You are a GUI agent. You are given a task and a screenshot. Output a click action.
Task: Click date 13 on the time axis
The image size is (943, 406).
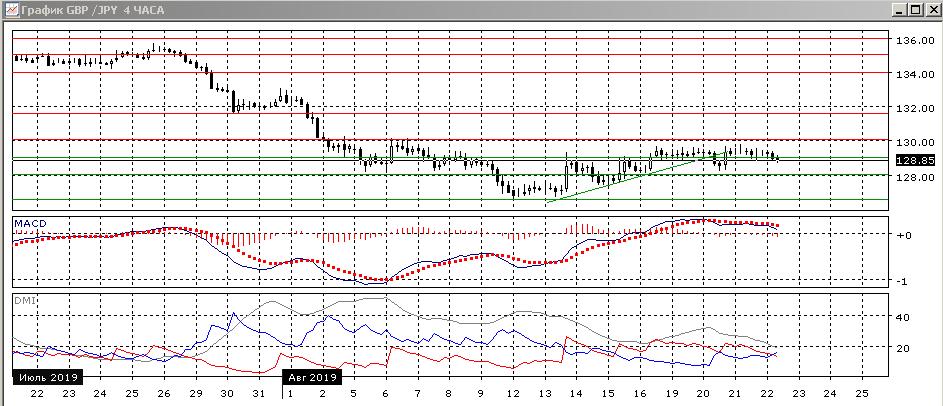pyautogui.click(x=544, y=394)
